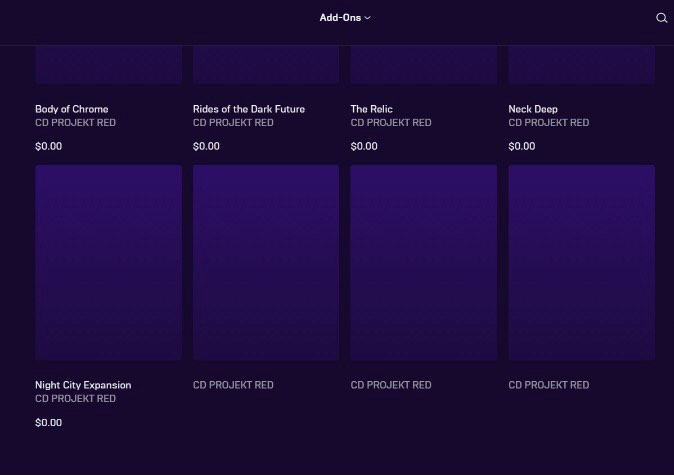Open Rides of the Dark Future title
This screenshot has width=674, height=475.
coord(249,109)
